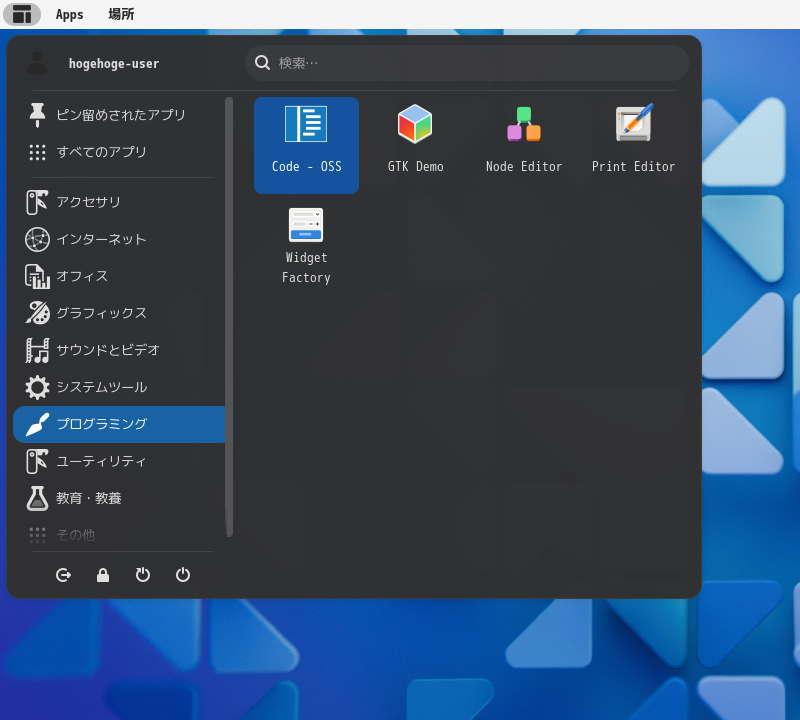This screenshot has height=720, width=800.
Task: Open the Print Editor app
Action: (633, 145)
